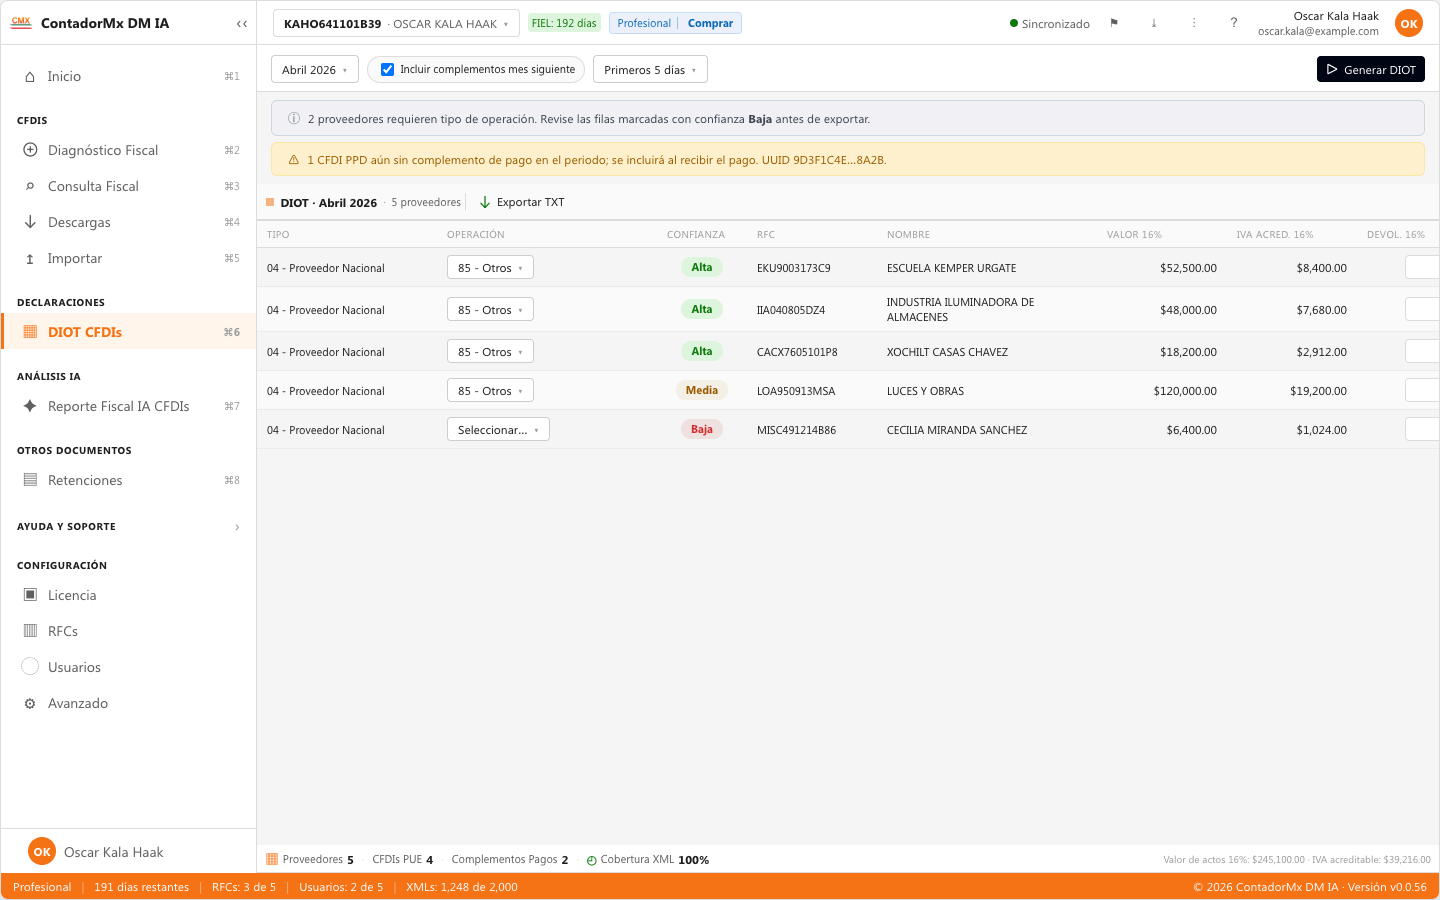The height and width of the screenshot is (900, 1440).
Task: Open operation dropdown for LUCES Y OBRAS
Action: coord(490,390)
